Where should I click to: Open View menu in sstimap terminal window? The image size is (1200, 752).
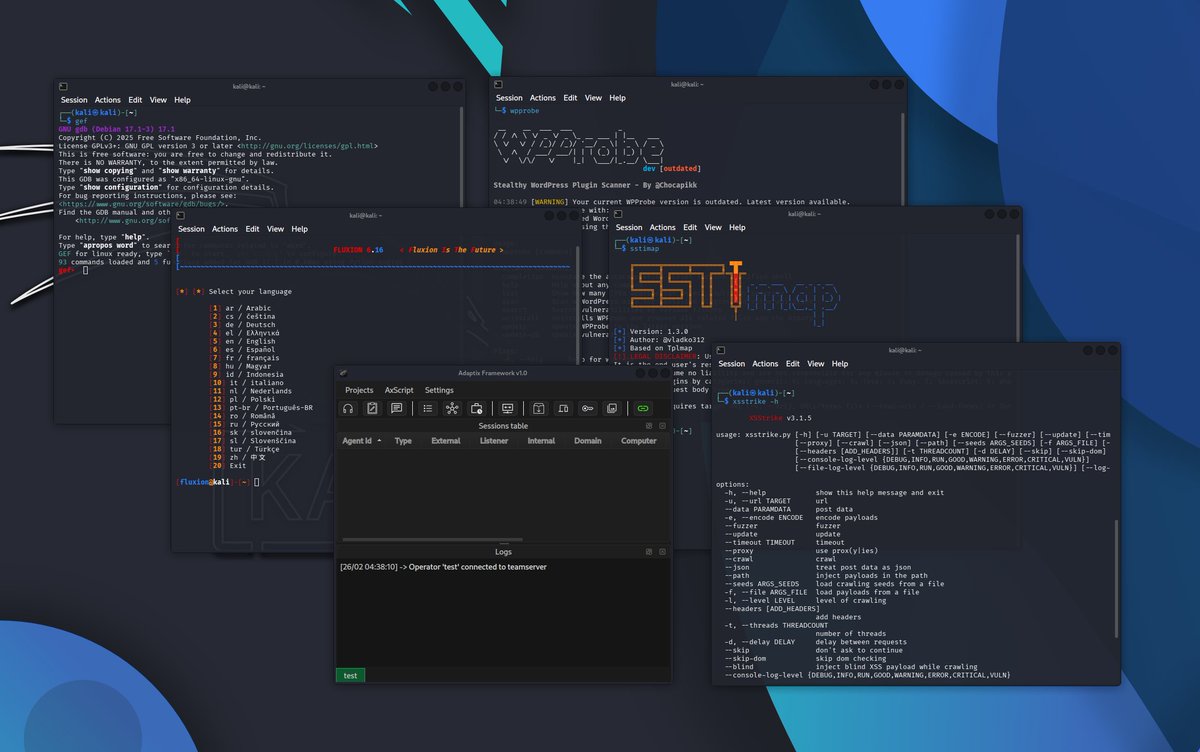point(713,227)
